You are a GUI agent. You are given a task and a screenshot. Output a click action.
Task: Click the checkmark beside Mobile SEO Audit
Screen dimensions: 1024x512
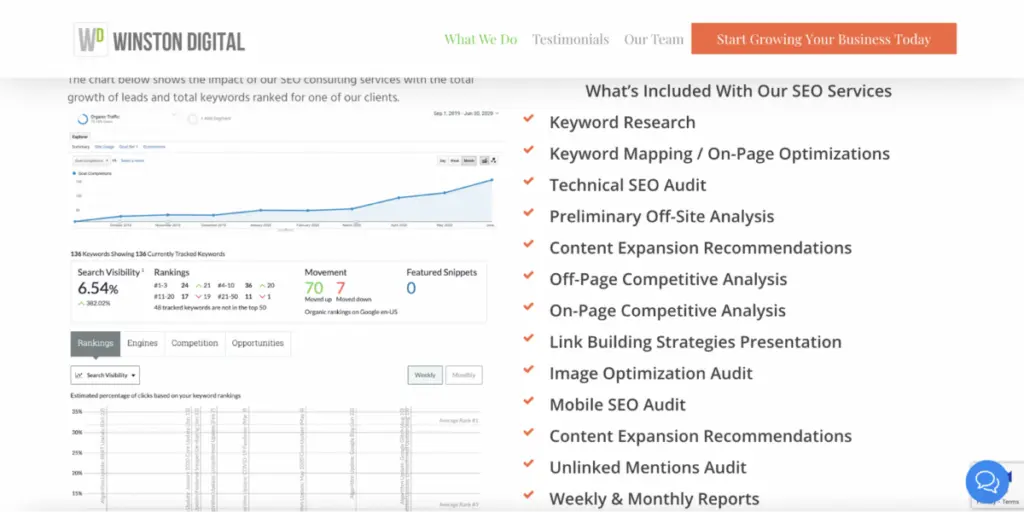[x=529, y=404]
